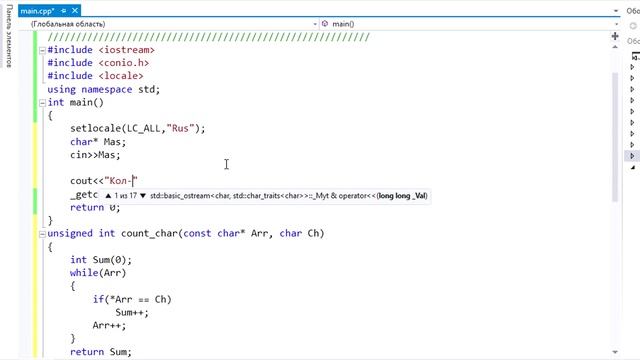
Task: Click the Sum++; line
Action: 132,313
